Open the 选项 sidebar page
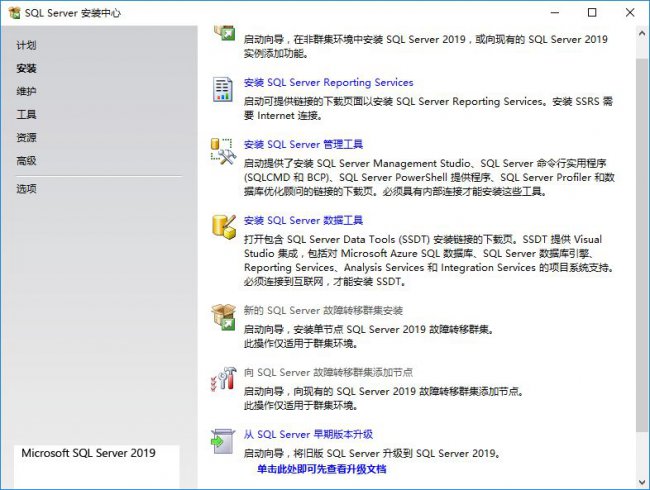 point(26,189)
